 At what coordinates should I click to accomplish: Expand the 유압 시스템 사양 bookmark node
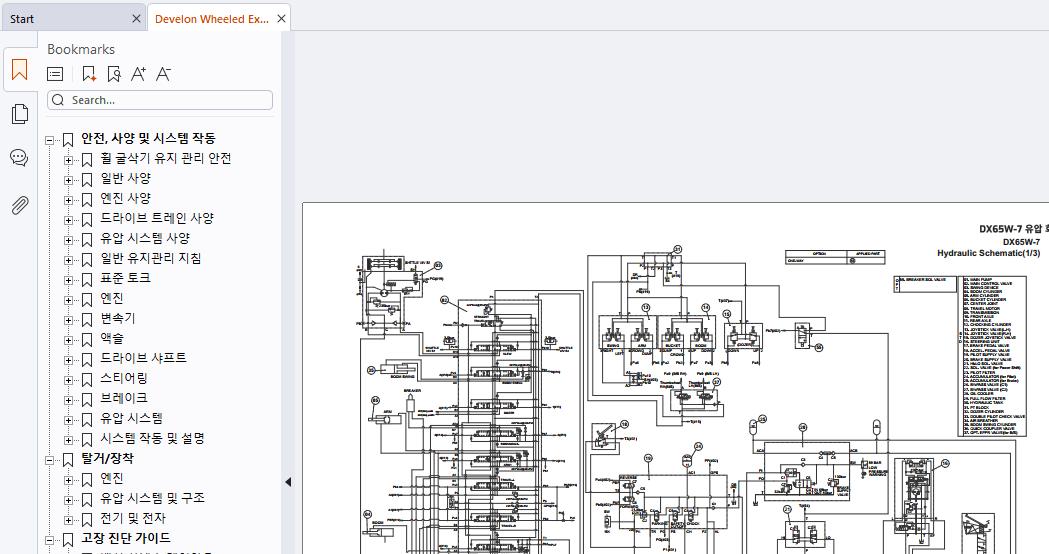coord(68,240)
